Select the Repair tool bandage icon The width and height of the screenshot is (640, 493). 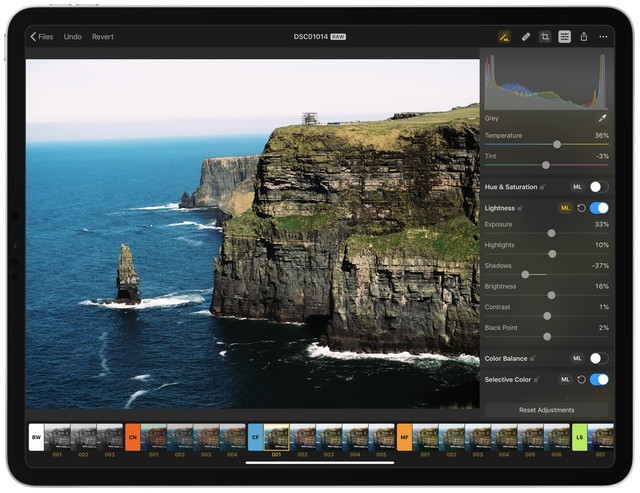pyautogui.click(x=526, y=37)
